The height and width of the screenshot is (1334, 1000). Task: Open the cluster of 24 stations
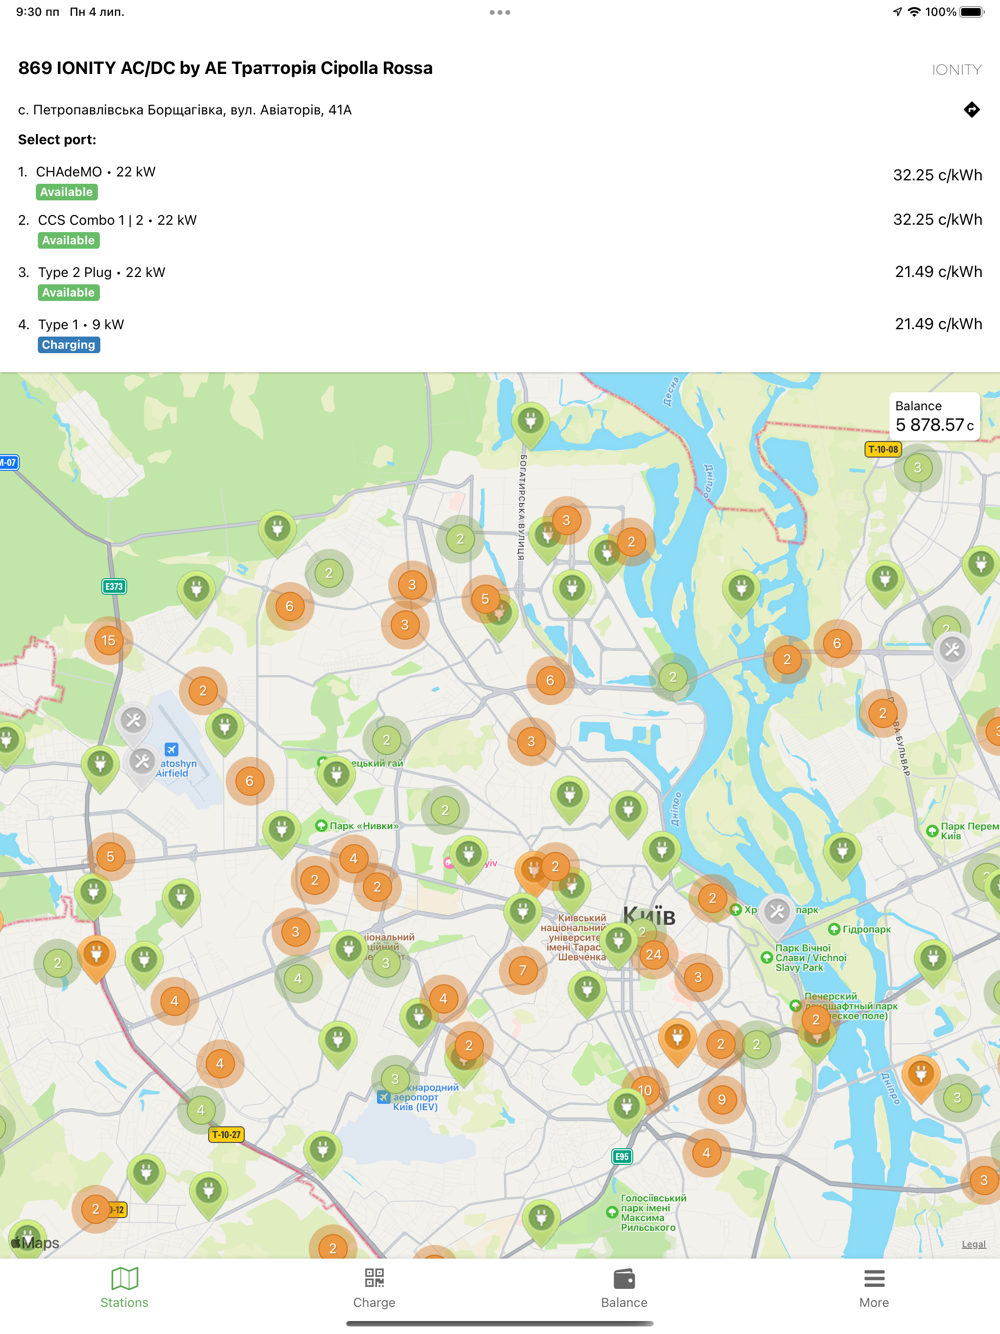pos(653,954)
